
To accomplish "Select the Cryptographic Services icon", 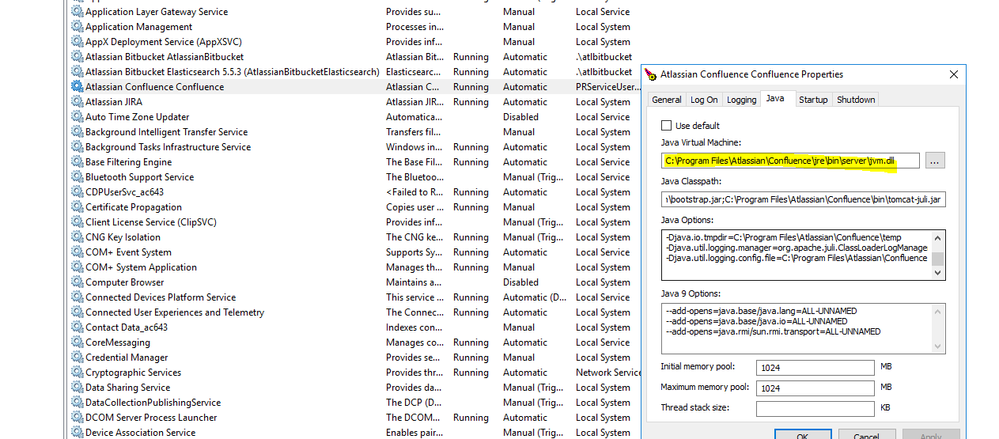I will coord(77,373).
